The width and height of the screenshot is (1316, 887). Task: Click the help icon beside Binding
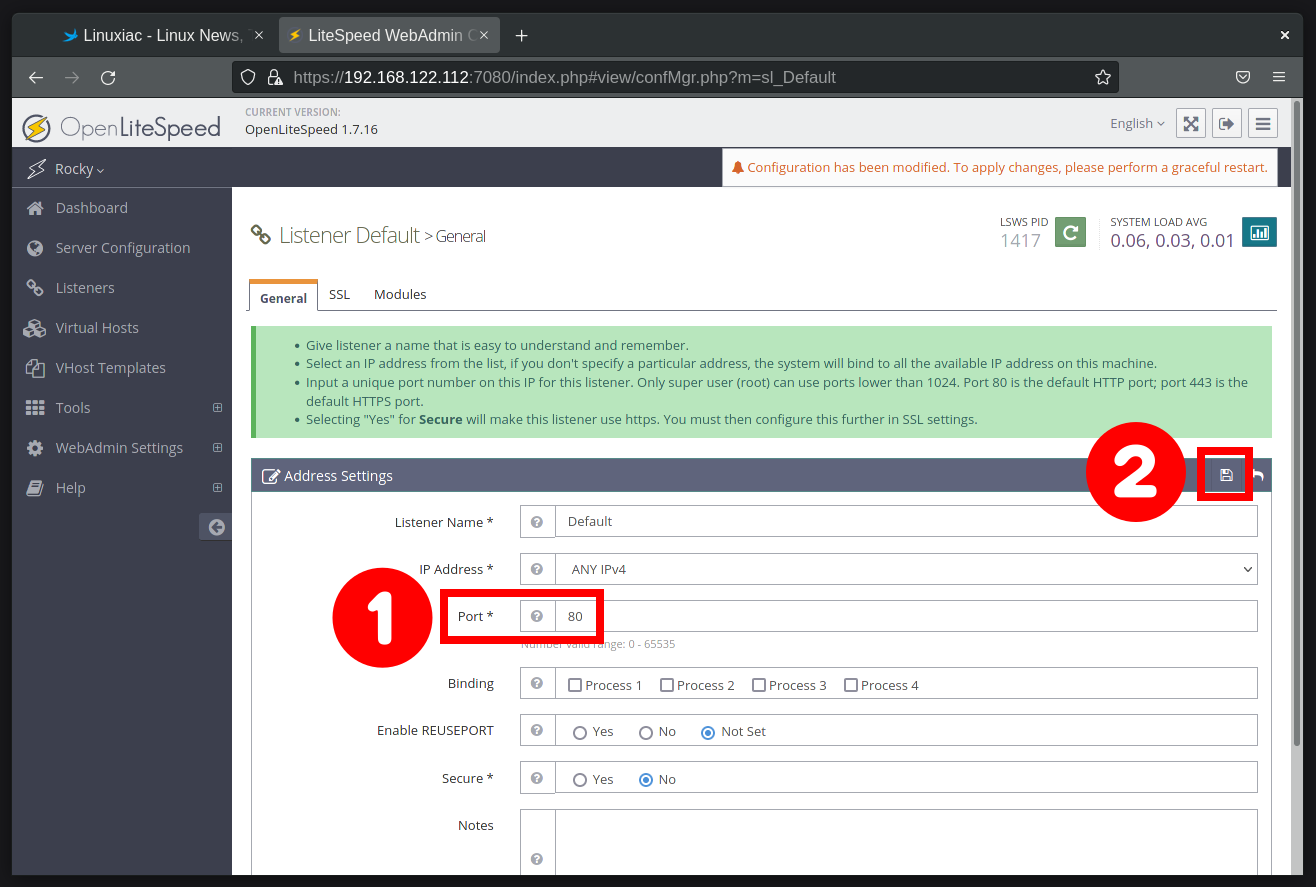(537, 683)
